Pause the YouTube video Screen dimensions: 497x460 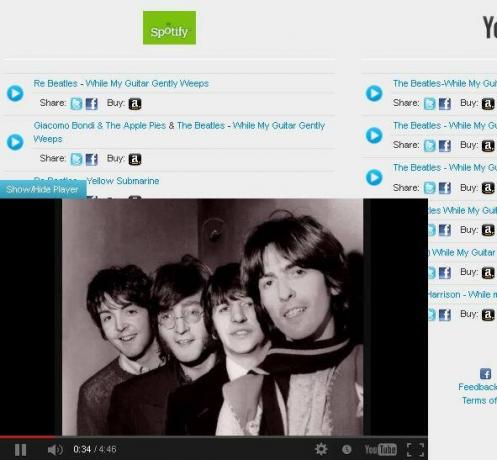[x=21, y=450]
